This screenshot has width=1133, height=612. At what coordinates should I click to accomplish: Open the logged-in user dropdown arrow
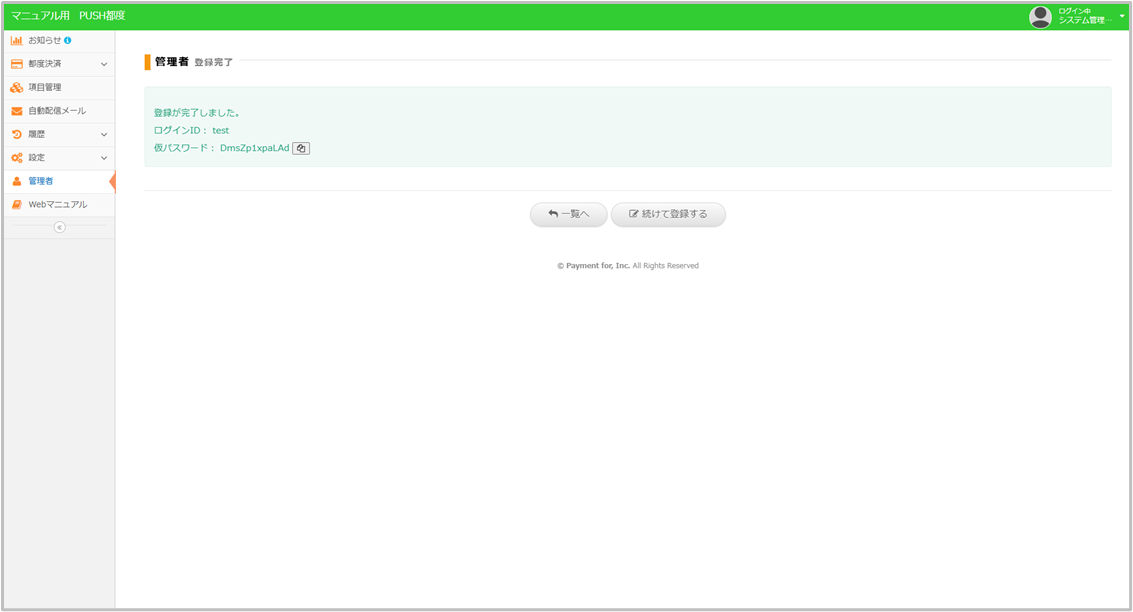1122,16
